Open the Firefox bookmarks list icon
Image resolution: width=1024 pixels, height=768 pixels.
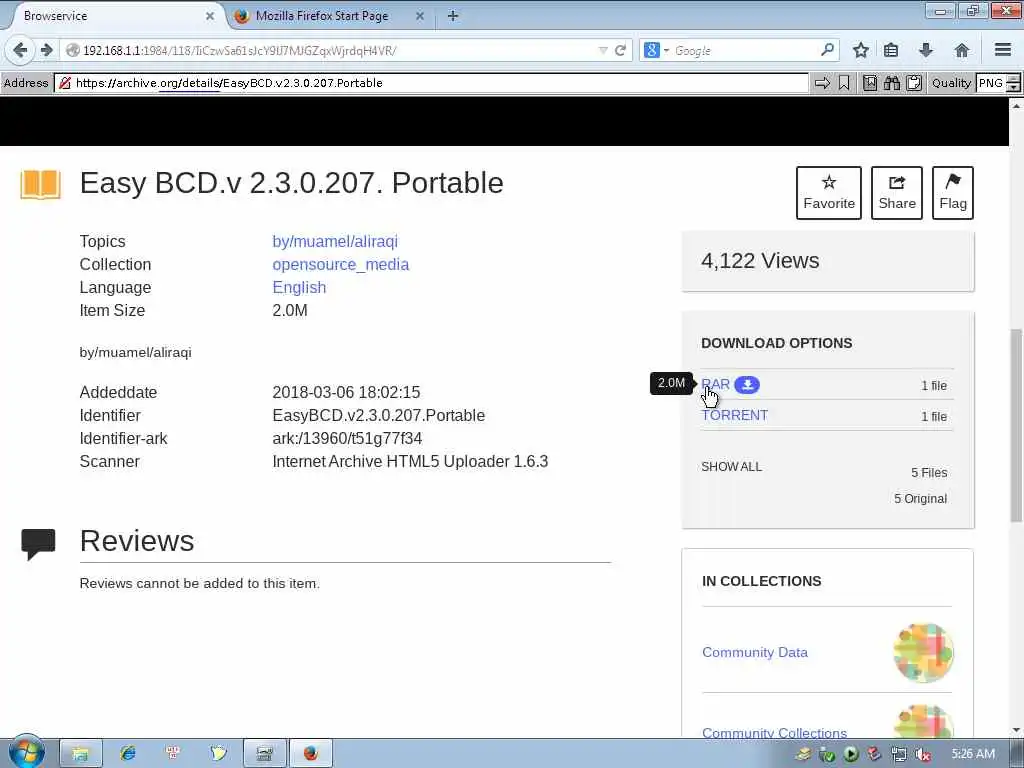click(891, 50)
